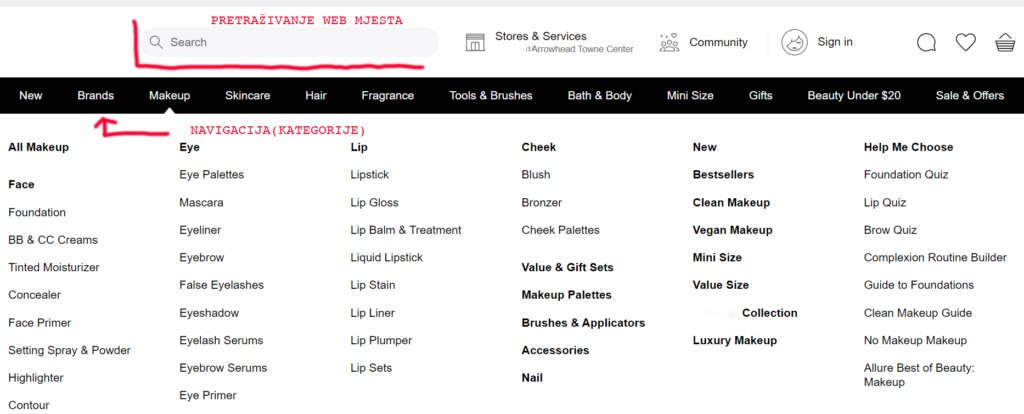This screenshot has width=1024, height=414.
Task: Go to Sale & Offers menu item
Action: tap(969, 96)
